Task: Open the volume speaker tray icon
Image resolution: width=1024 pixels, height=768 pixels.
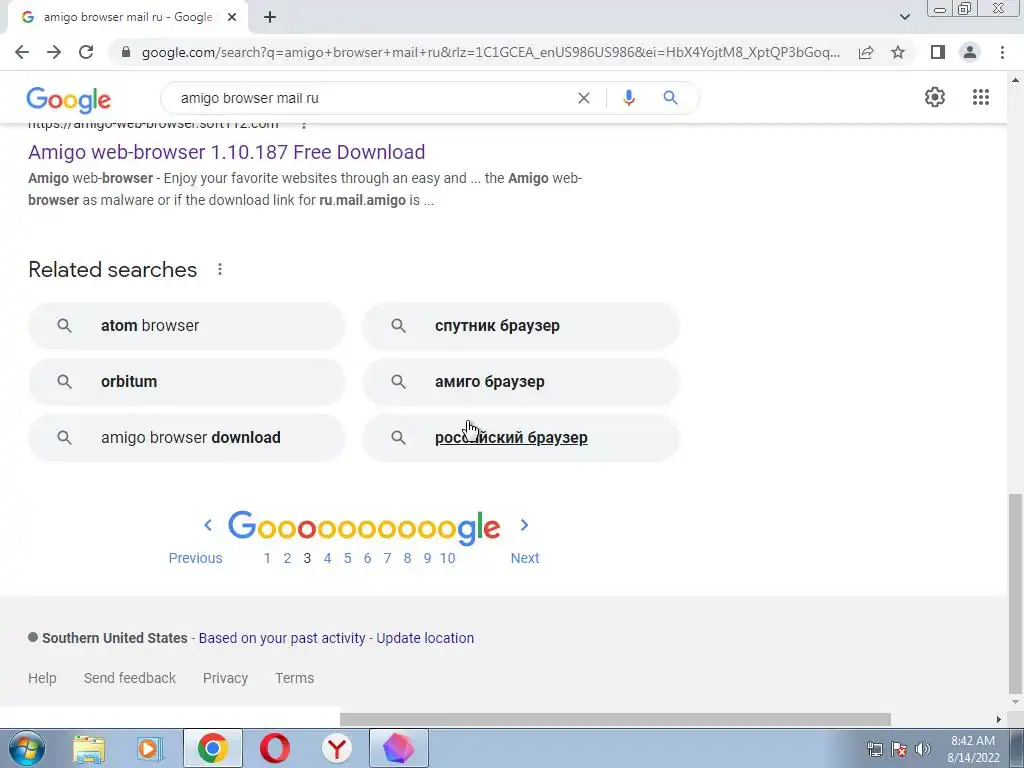Action: 922,749
